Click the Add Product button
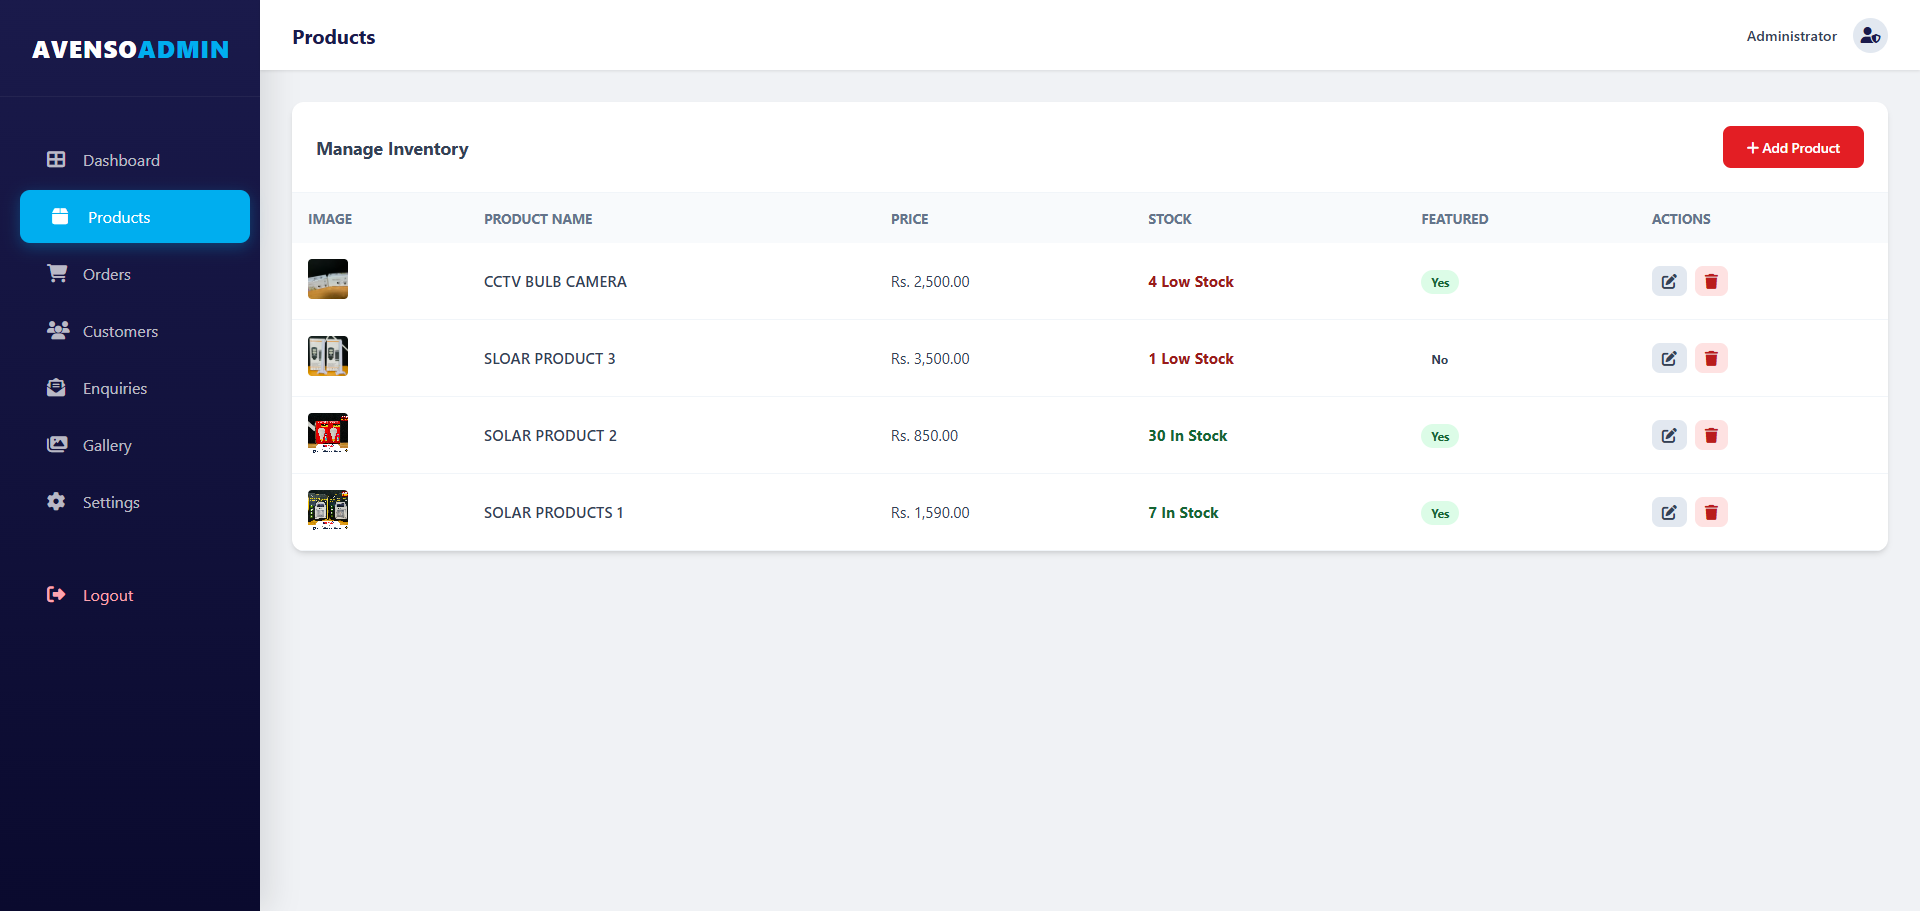 point(1793,147)
